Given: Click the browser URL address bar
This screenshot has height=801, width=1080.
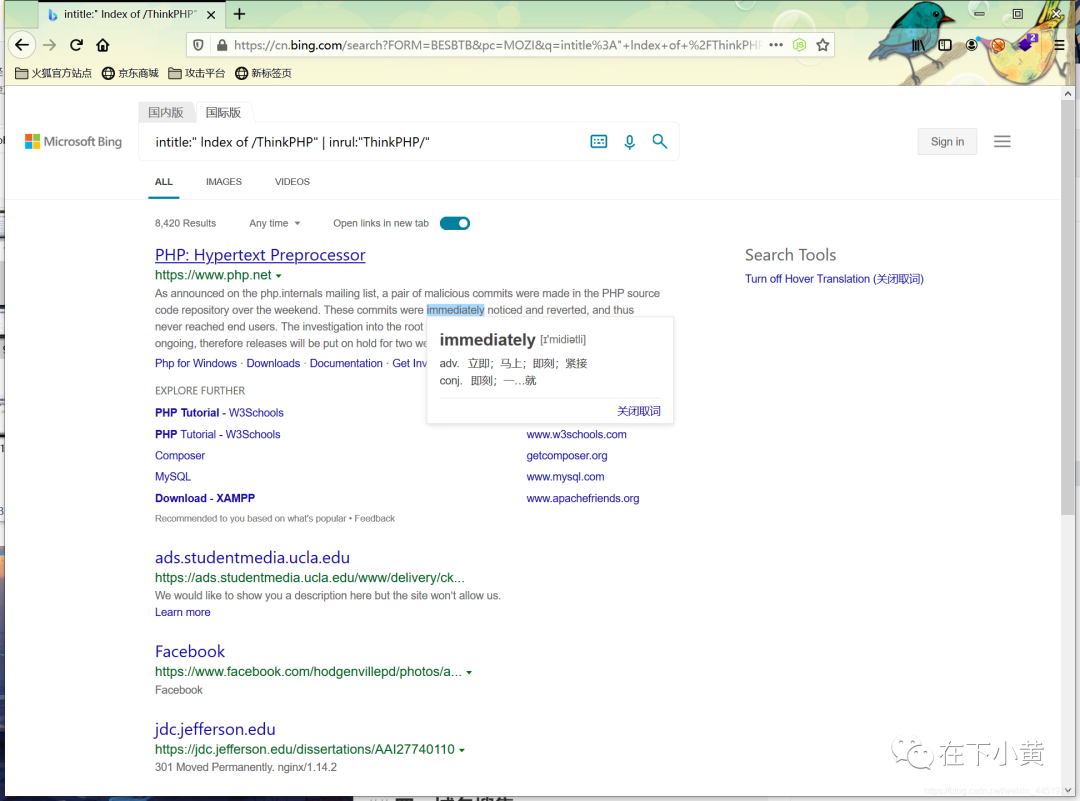Looking at the screenshot, I should pos(496,45).
